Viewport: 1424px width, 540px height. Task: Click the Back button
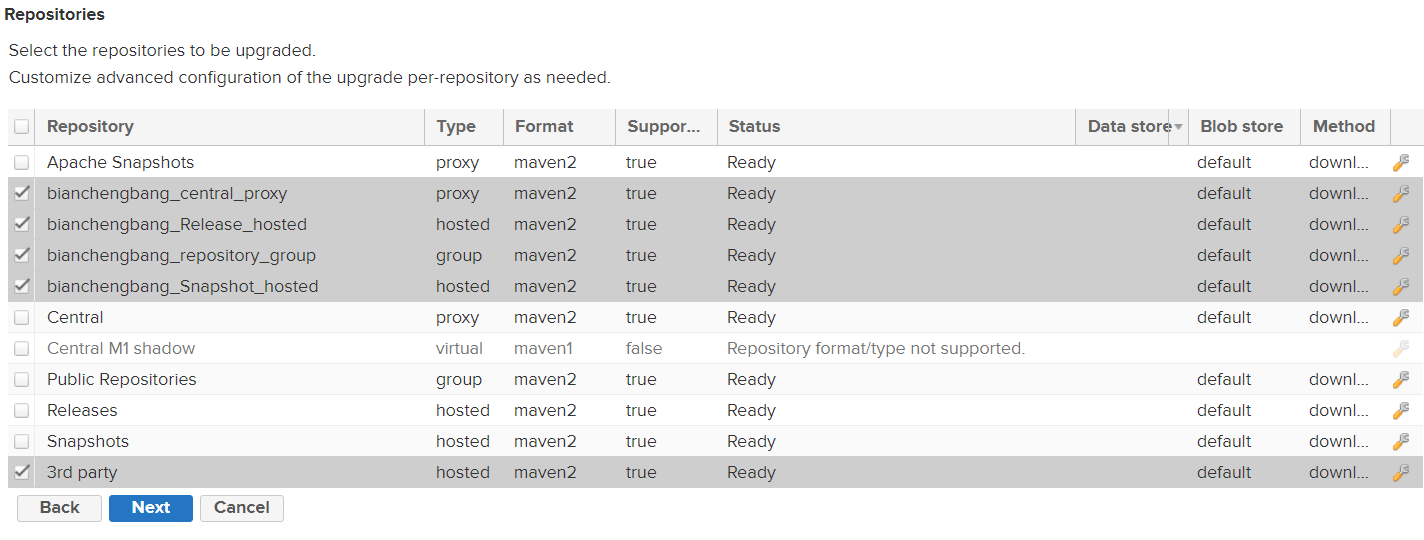59,508
